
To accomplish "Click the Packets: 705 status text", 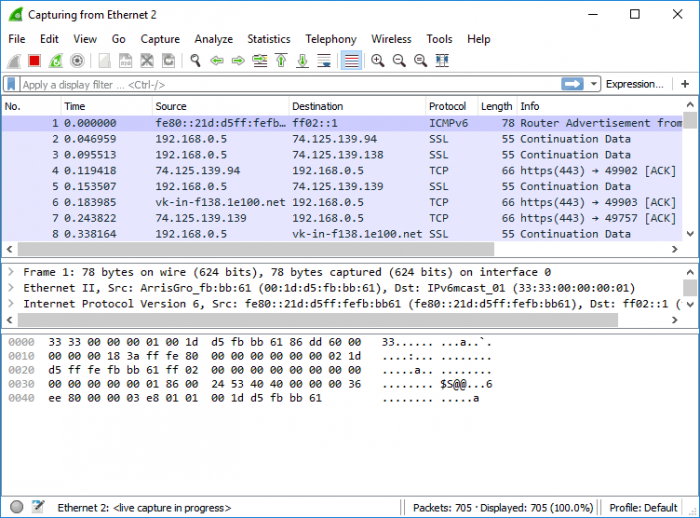I will click(x=442, y=508).
